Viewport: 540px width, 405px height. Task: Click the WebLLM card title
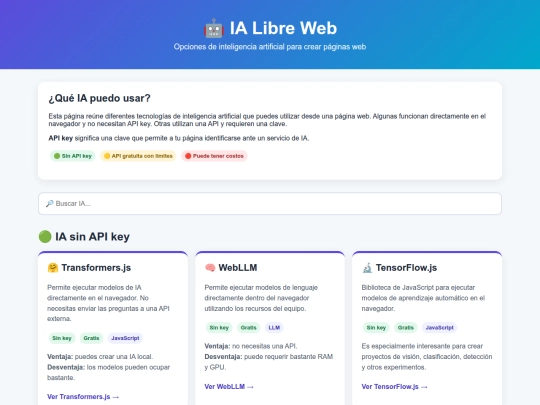pyautogui.click(x=238, y=268)
